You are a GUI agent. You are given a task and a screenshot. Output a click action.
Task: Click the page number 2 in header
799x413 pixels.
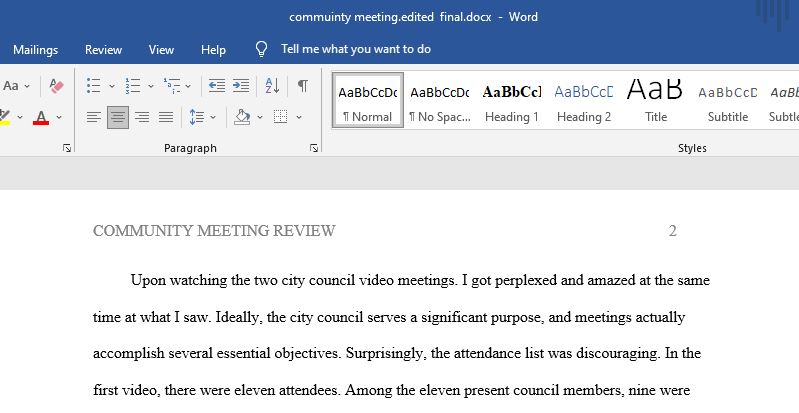[x=673, y=231]
